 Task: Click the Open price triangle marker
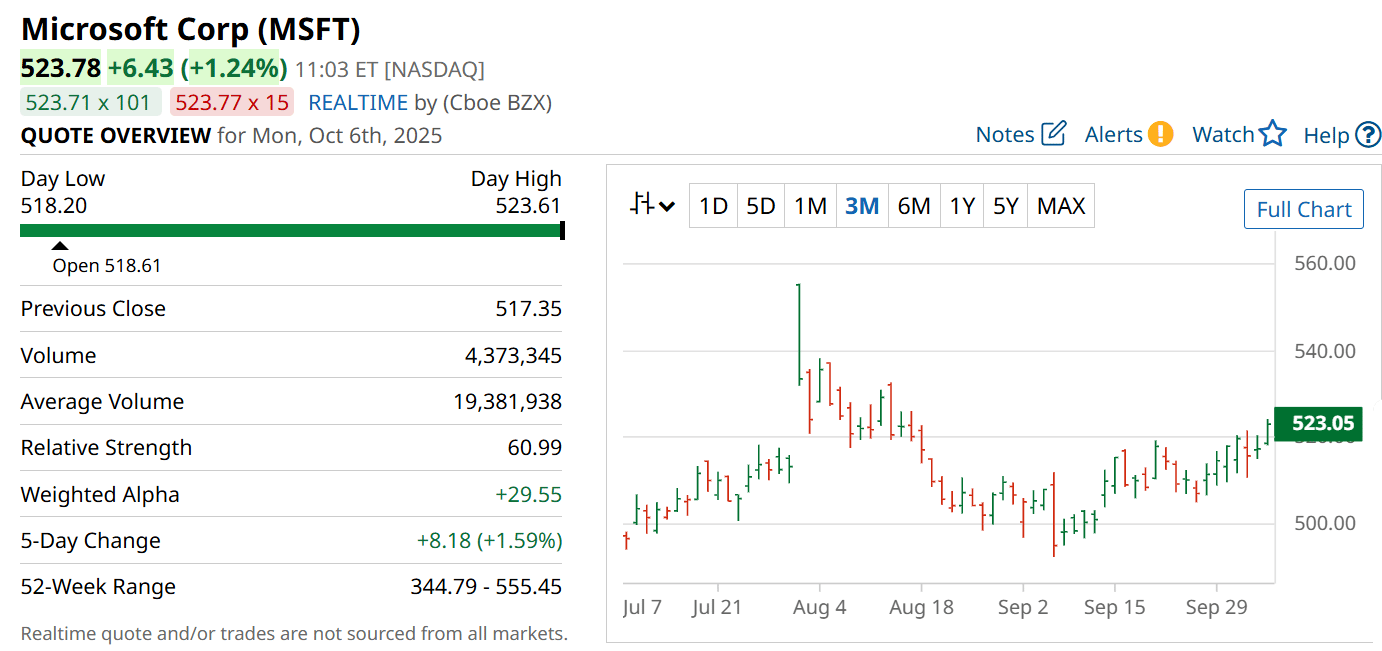click(60, 246)
